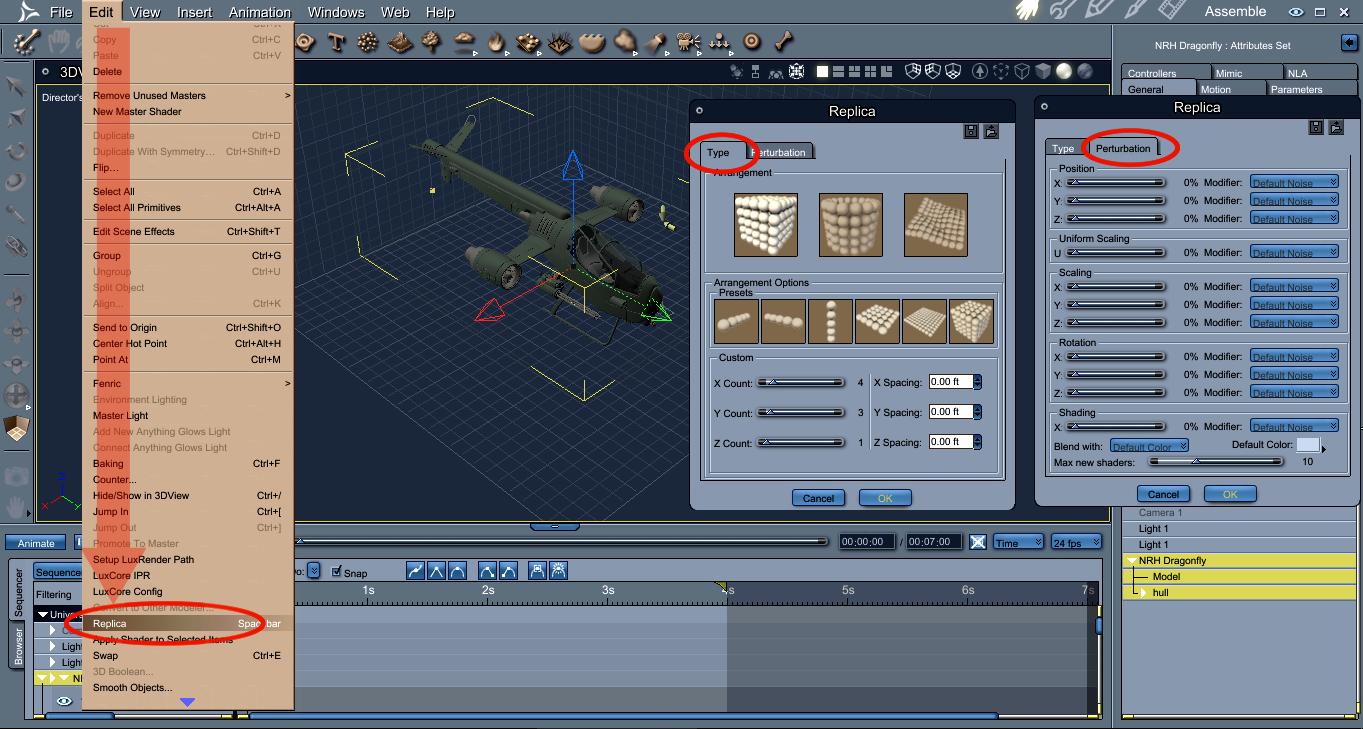The height and width of the screenshot is (729, 1363).
Task: Open the Rotation Z modifier dropdown
Action: coord(1294,393)
